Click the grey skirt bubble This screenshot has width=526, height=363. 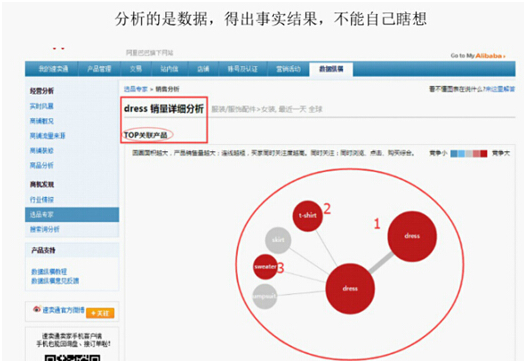[x=278, y=240]
